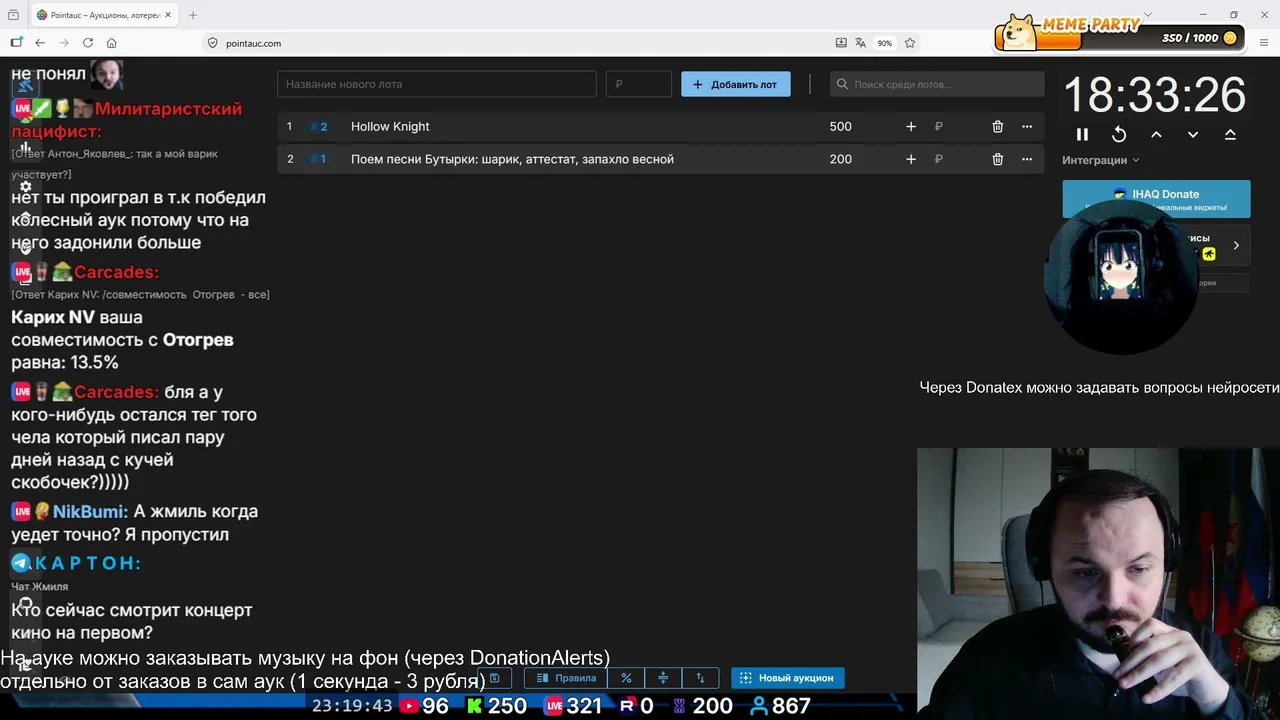Start a Новый аукцион
Viewport: 1280px width, 720px height.
(788, 678)
